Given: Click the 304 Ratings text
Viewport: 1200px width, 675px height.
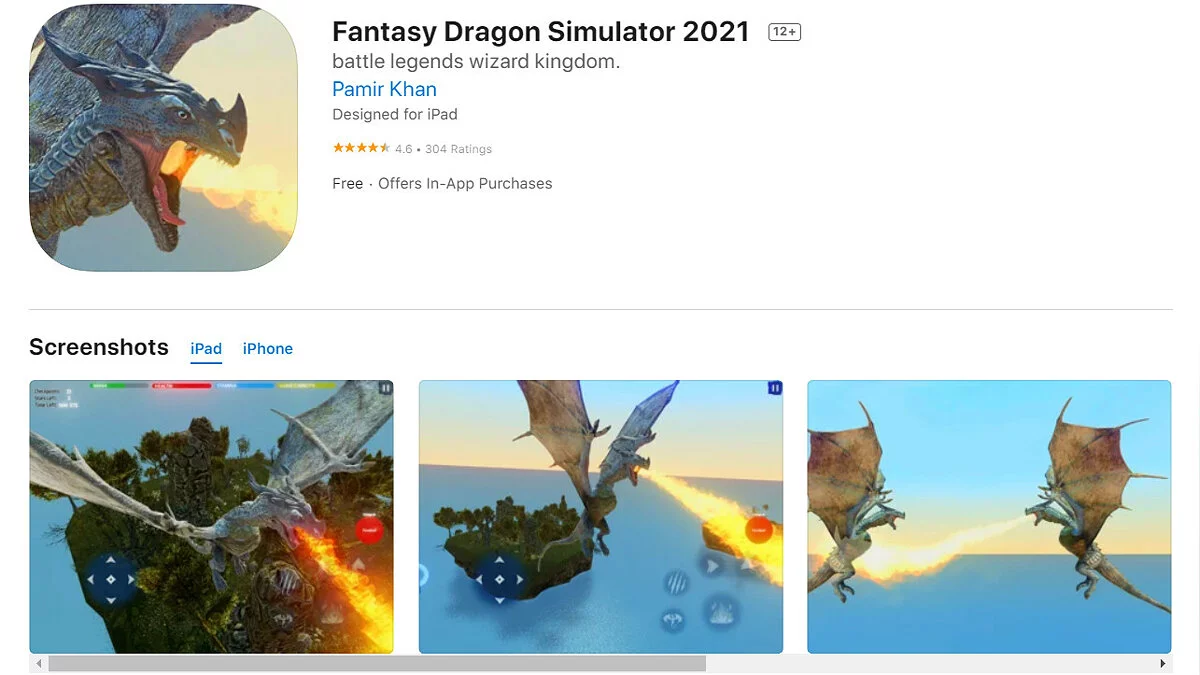Looking at the screenshot, I should 458,149.
